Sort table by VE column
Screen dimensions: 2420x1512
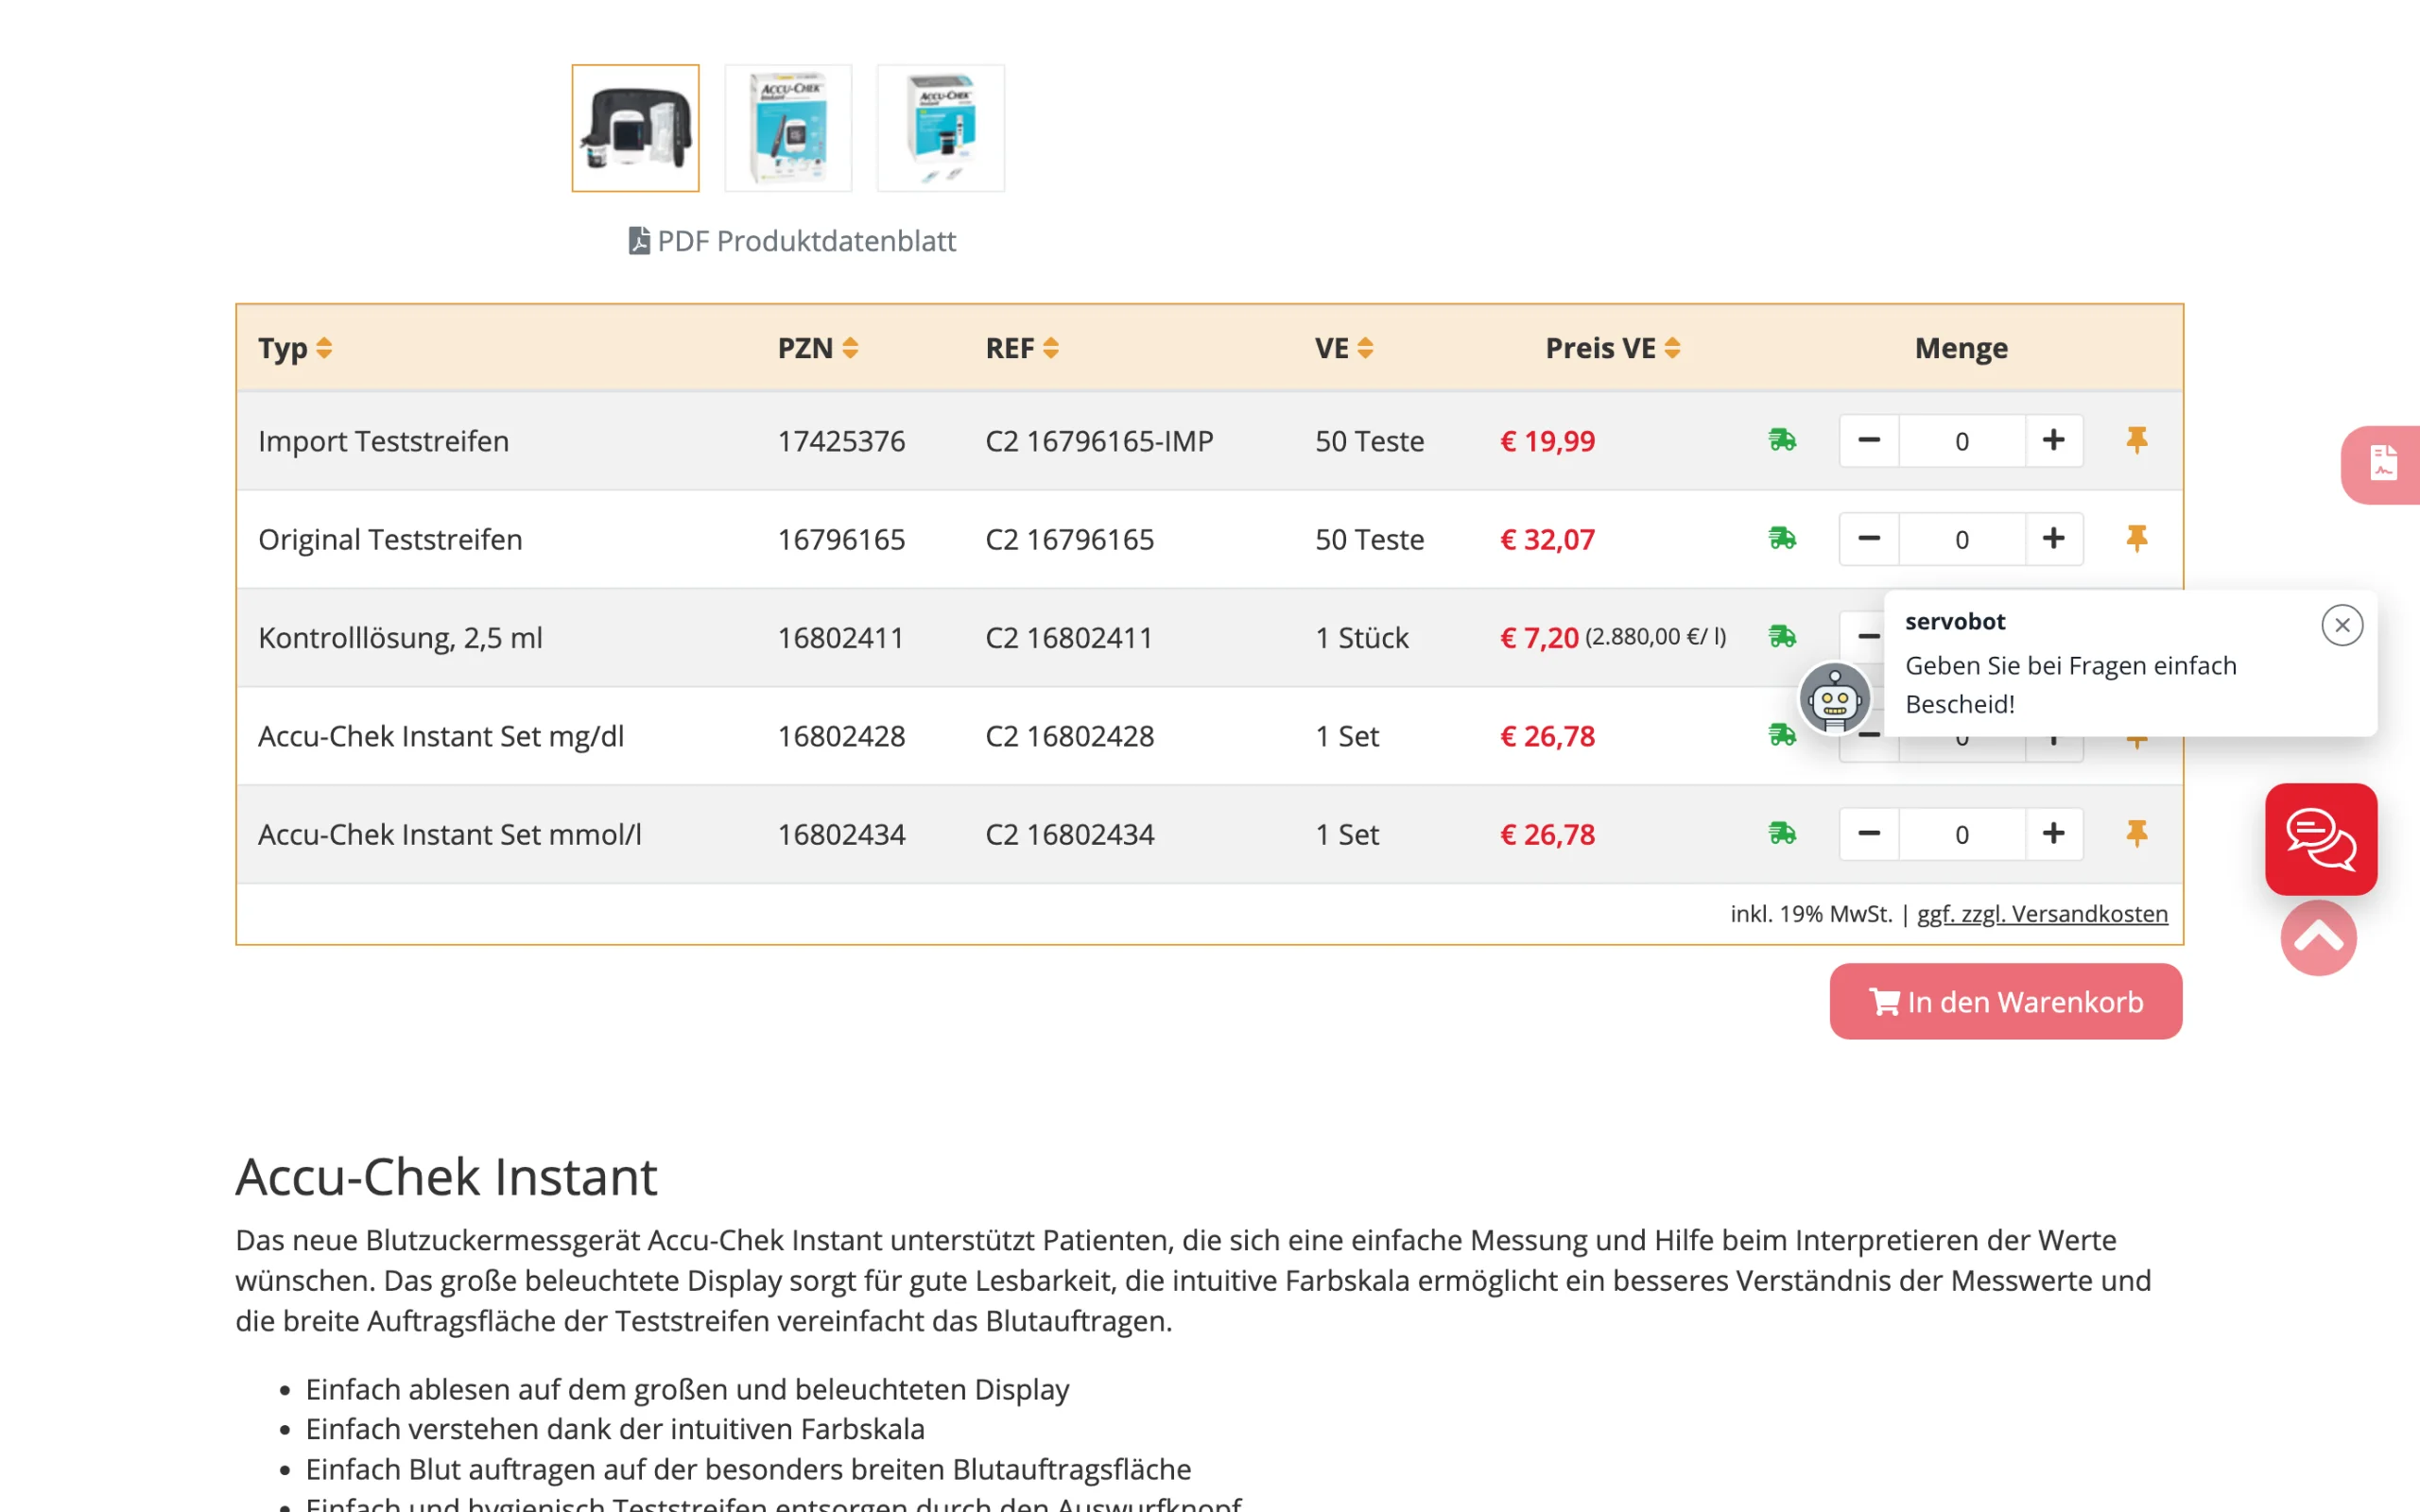pos(1344,348)
